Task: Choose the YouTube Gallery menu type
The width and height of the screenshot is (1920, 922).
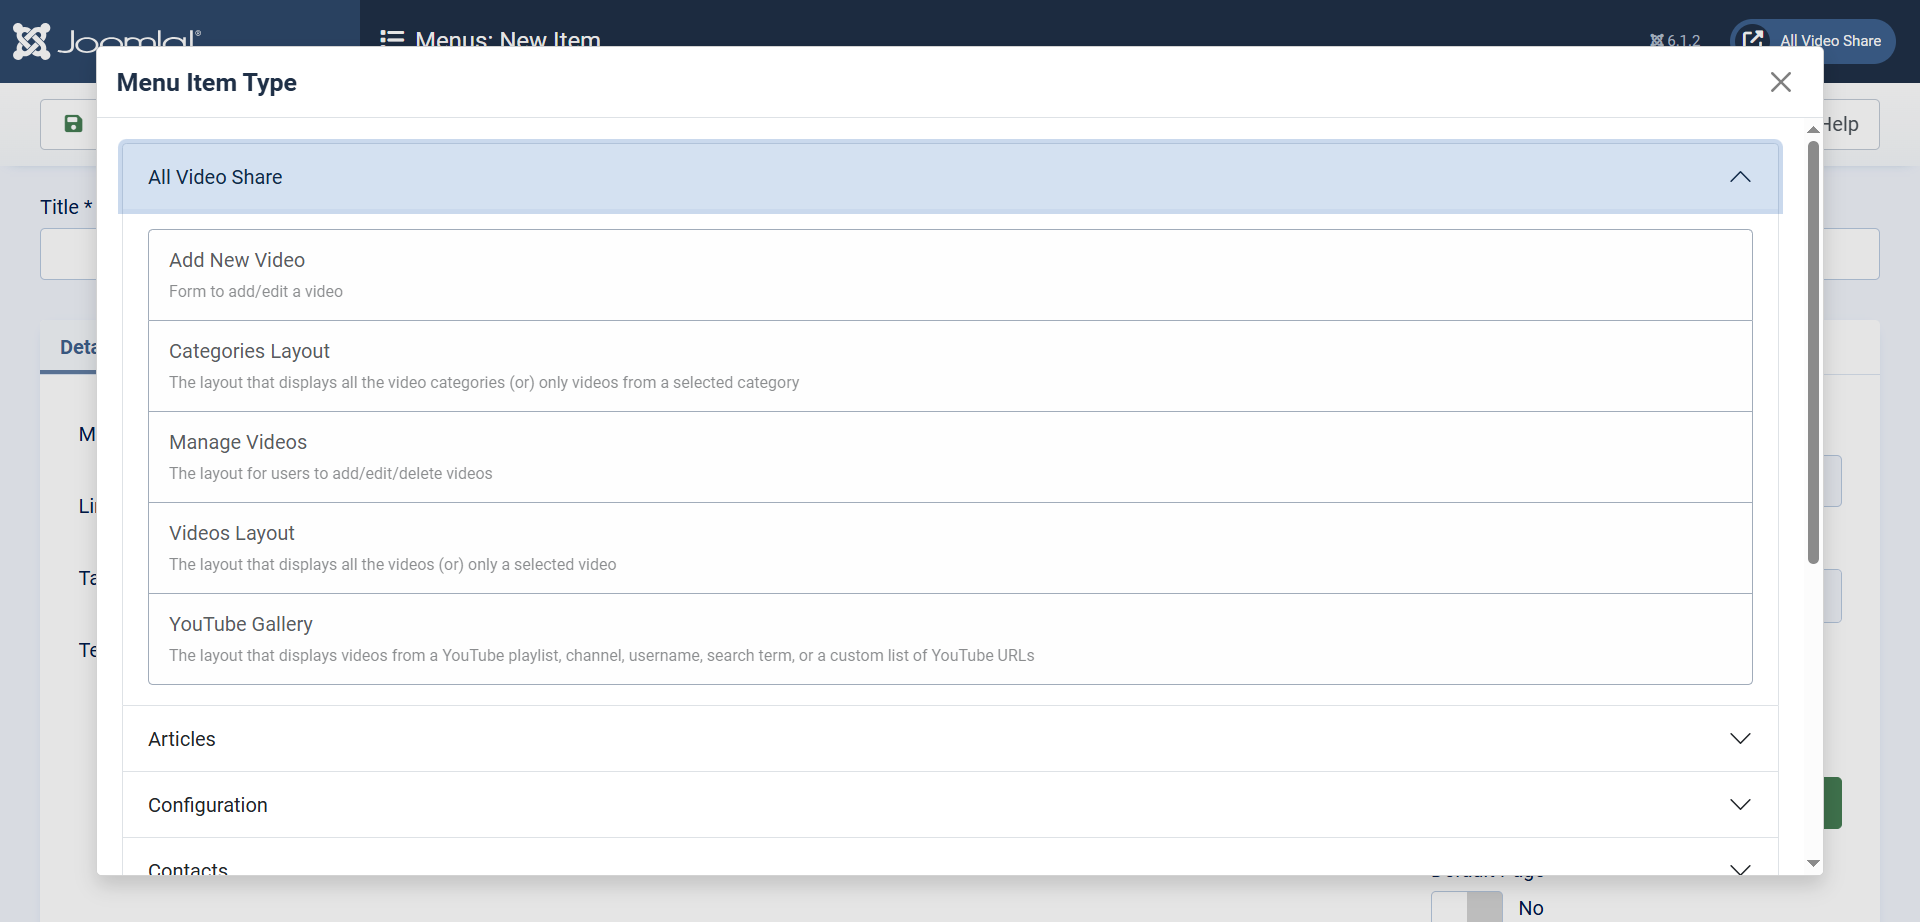Action: (x=950, y=639)
